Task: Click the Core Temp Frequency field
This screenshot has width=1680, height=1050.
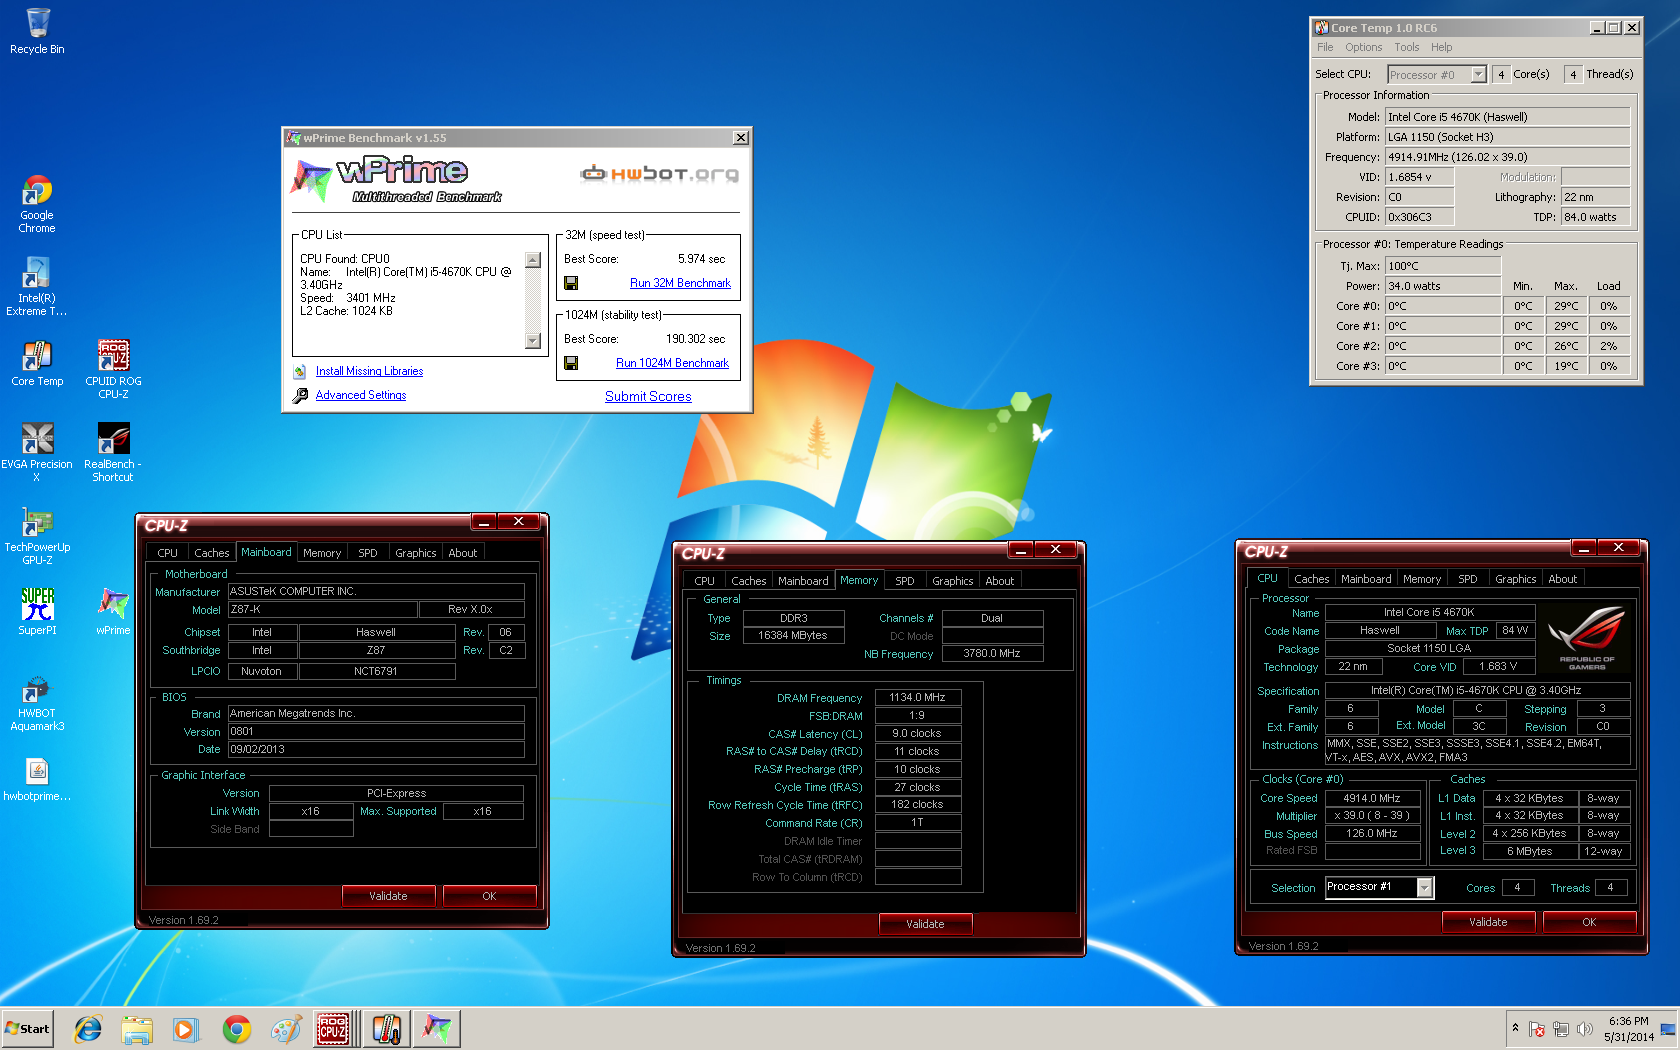Action: click(1507, 157)
